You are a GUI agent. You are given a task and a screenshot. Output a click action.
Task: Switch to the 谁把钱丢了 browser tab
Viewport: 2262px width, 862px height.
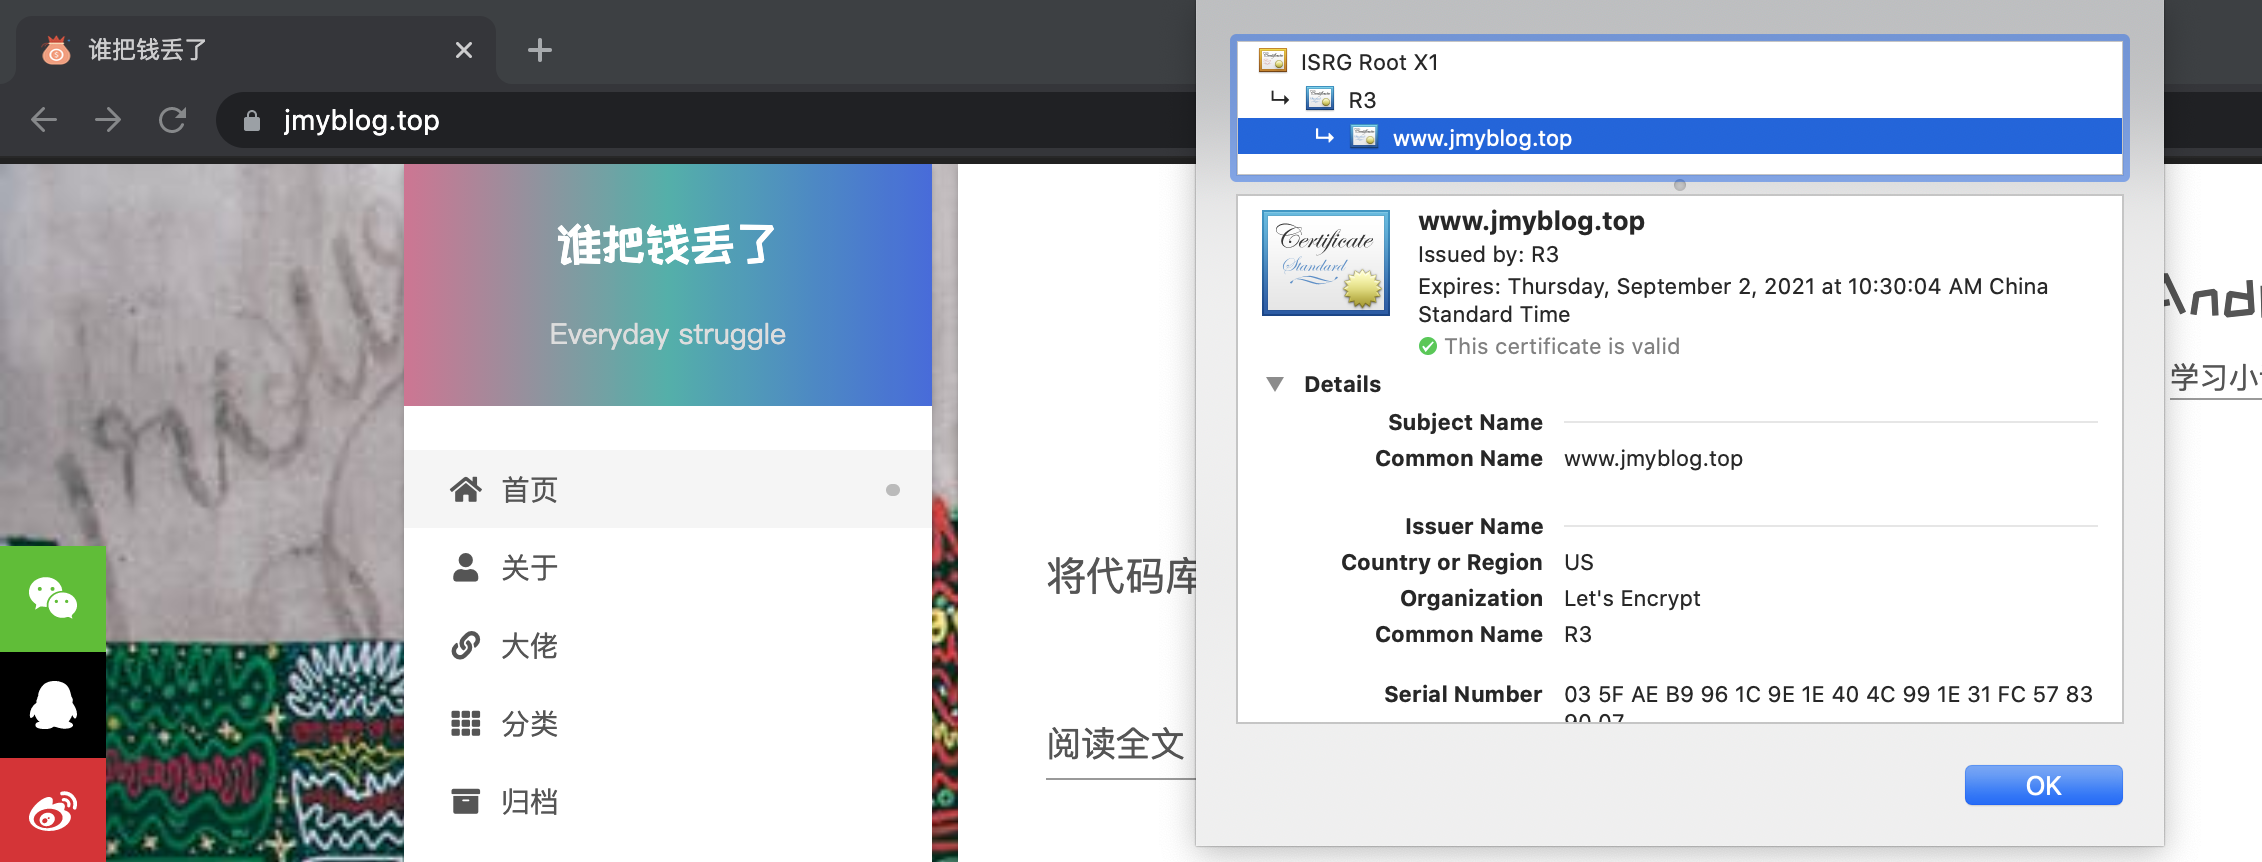(256, 50)
